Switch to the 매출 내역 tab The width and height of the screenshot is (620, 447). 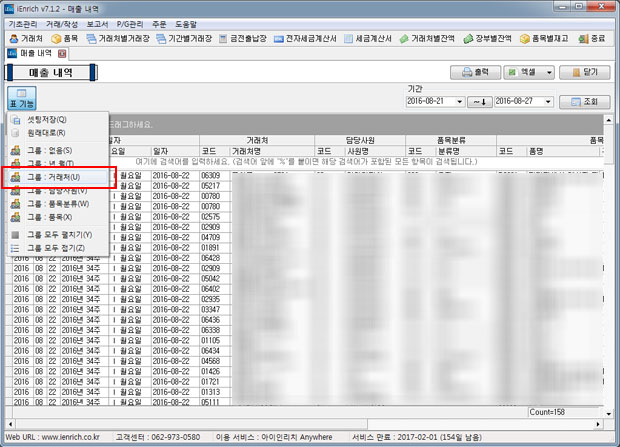pos(36,52)
